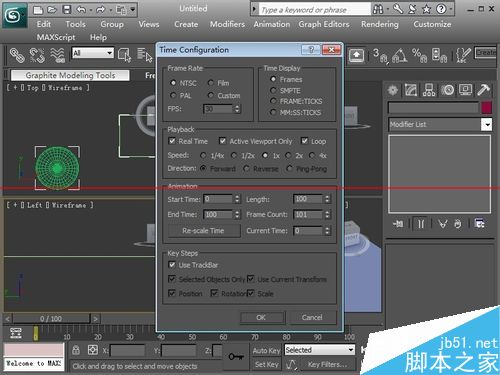This screenshot has width=500, height=375.
Task: Open the Edit menu
Action: click(44, 24)
